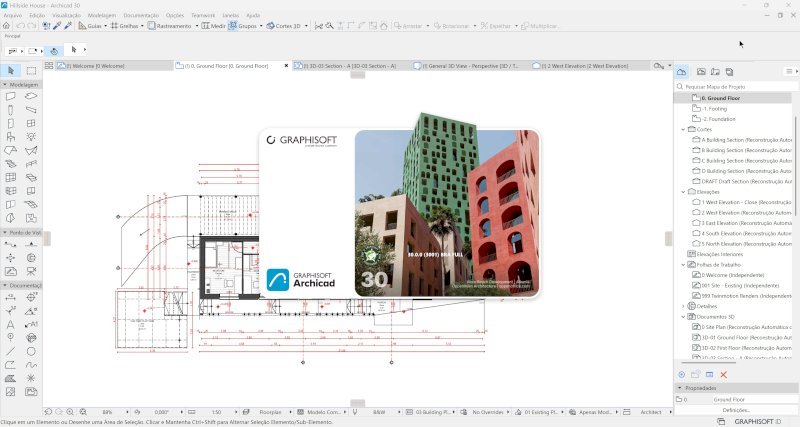Open the Modelagem menu
The image size is (800, 427).
coord(102,15)
